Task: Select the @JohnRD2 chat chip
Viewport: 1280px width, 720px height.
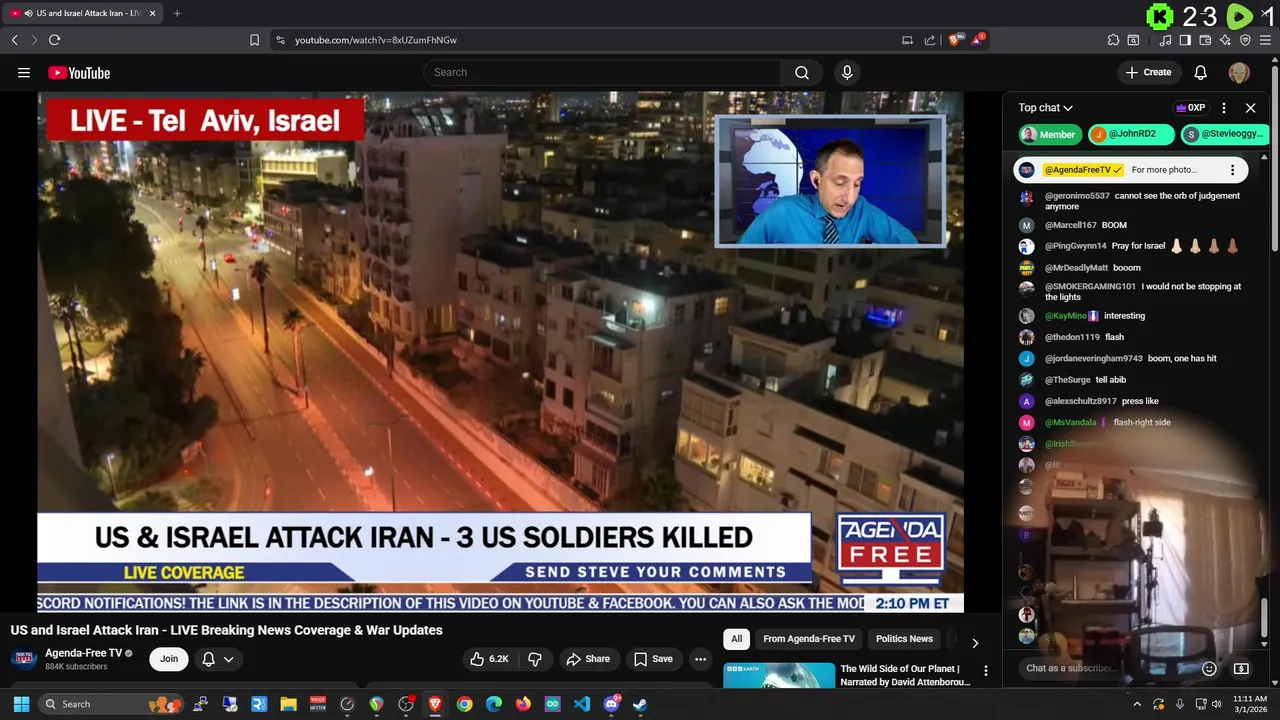Action: (x=1131, y=134)
